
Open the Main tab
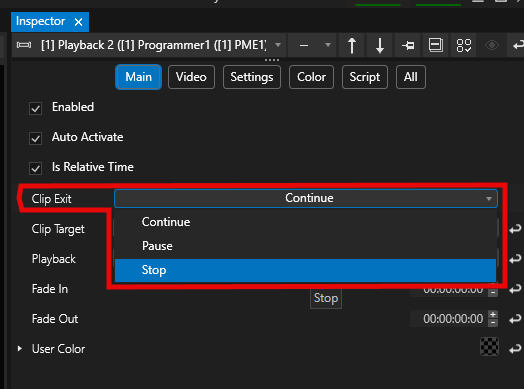click(138, 77)
